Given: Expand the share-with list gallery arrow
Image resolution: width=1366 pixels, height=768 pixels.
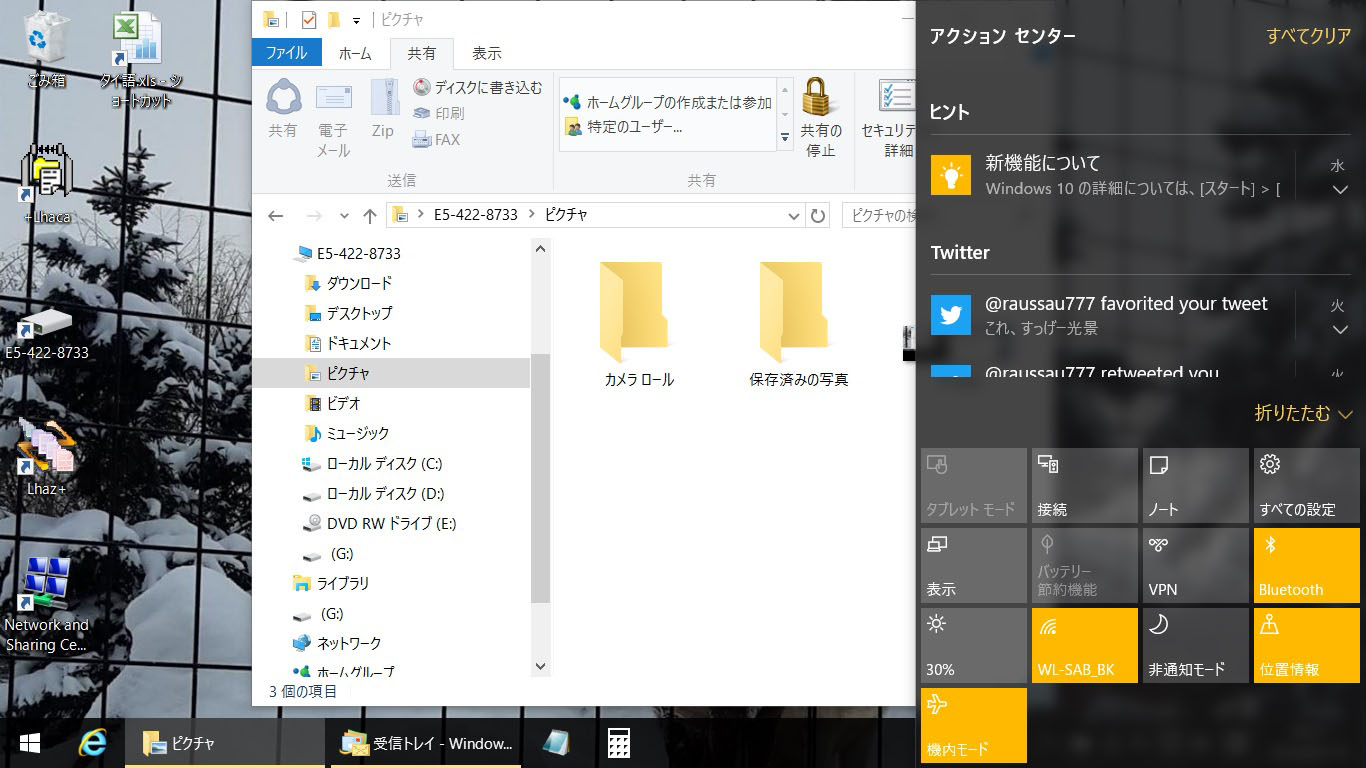Looking at the screenshot, I should [x=785, y=137].
